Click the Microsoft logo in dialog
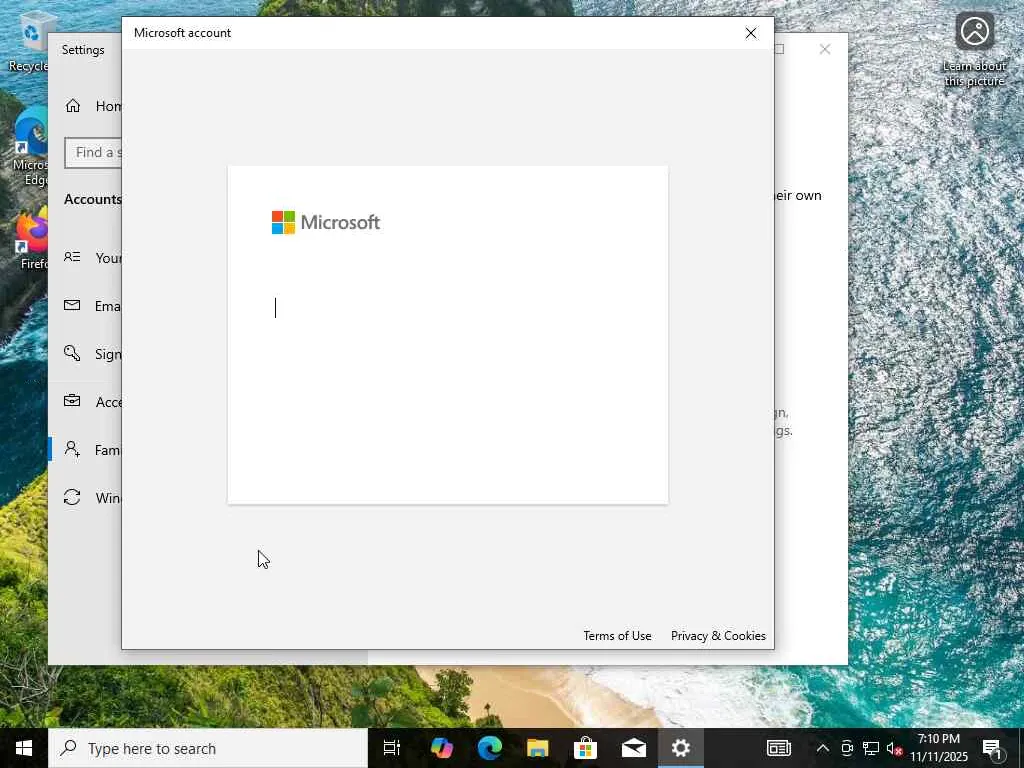This screenshot has height=768, width=1024. 326,223
